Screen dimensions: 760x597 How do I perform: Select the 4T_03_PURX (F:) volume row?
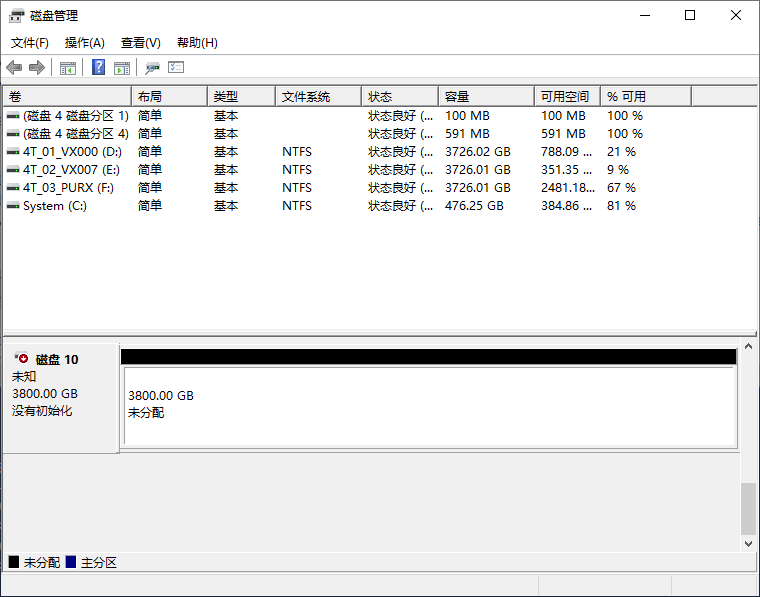(68, 188)
